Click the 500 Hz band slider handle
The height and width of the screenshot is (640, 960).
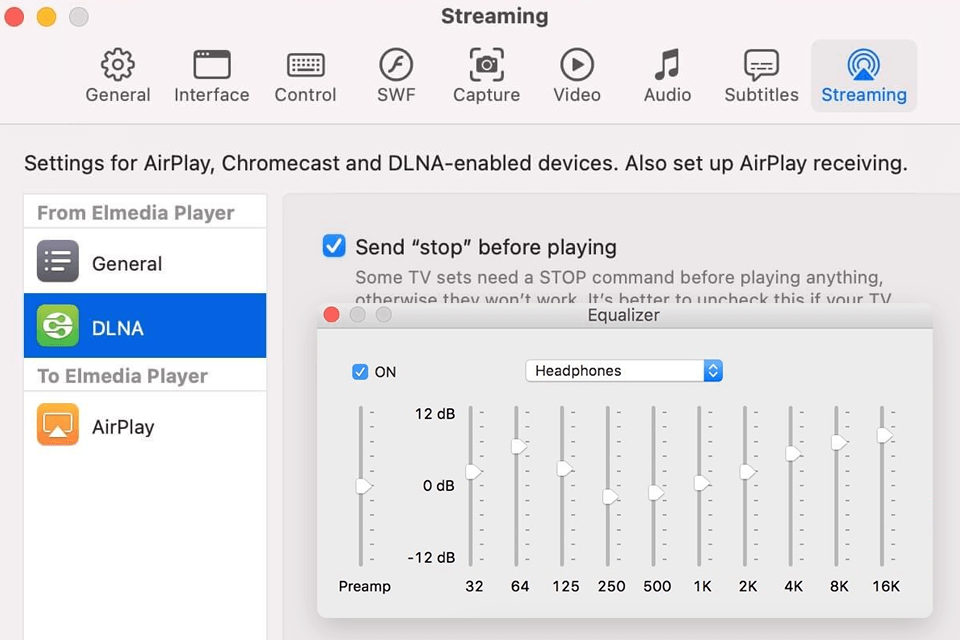(656, 492)
